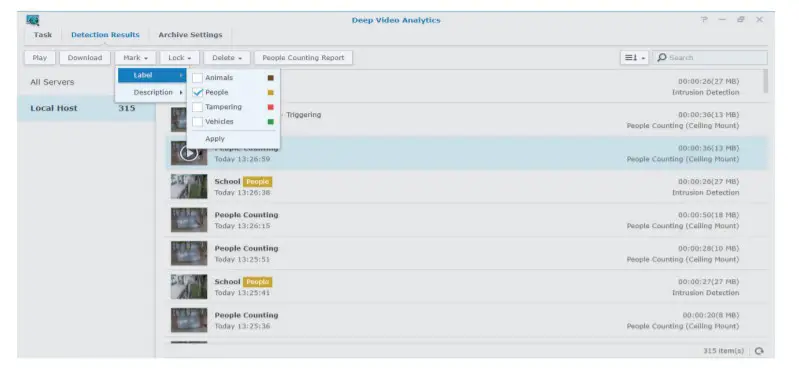Click the People tag on School 13:25:41
The height and width of the screenshot is (372, 799).
tap(257, 282)
